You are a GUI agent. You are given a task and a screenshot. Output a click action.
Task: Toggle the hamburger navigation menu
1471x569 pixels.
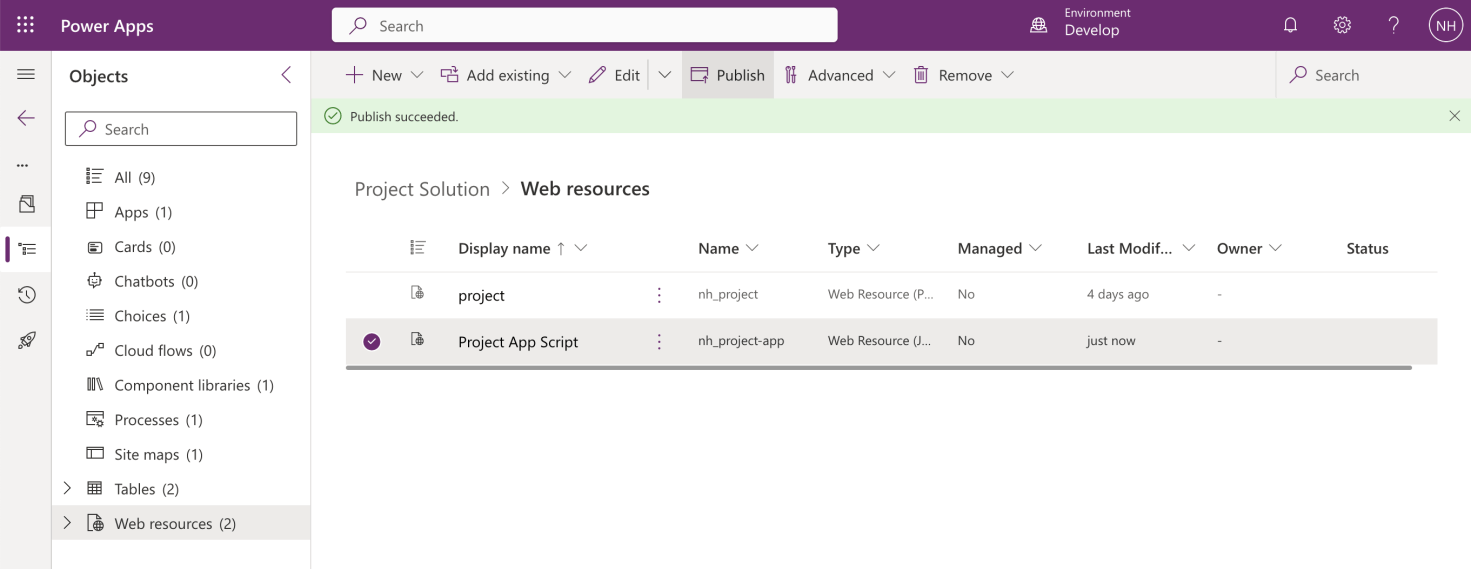26,75
